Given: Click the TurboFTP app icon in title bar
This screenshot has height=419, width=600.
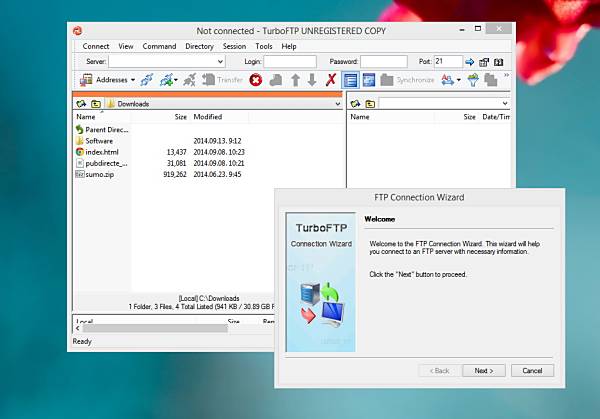Looking at the screenshot, I should tap(78, 31).
